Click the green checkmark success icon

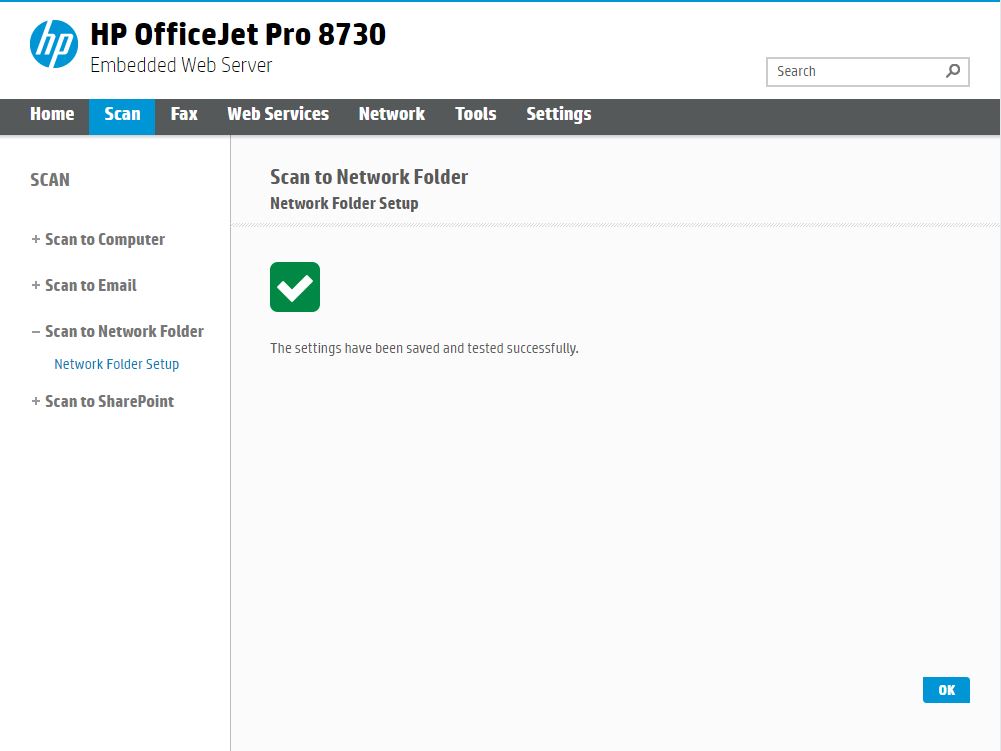click(295, 287)
